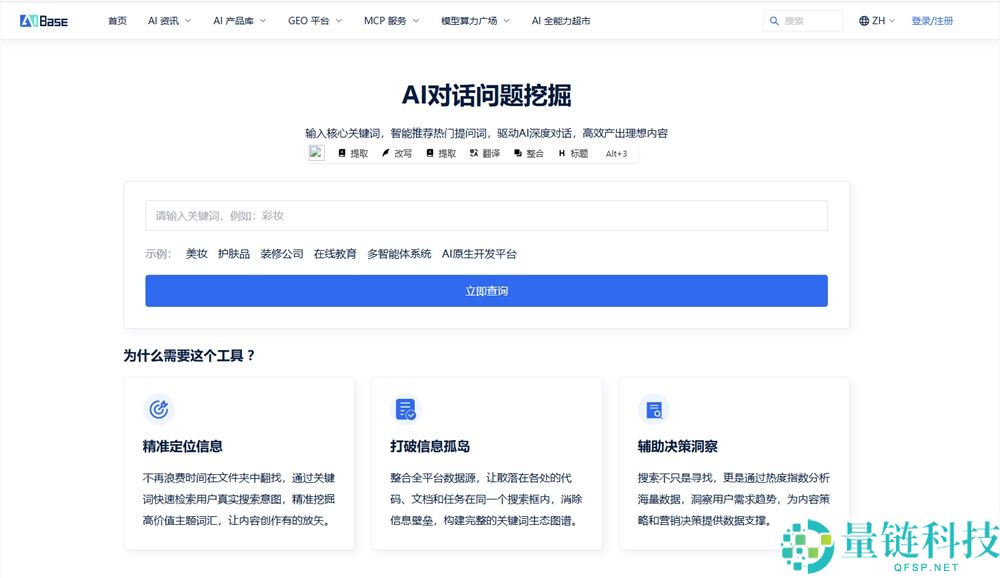Screen dimensions: 1000x578
Task: Click the subtitle starting 输入核心关键词
Action: 487,133
